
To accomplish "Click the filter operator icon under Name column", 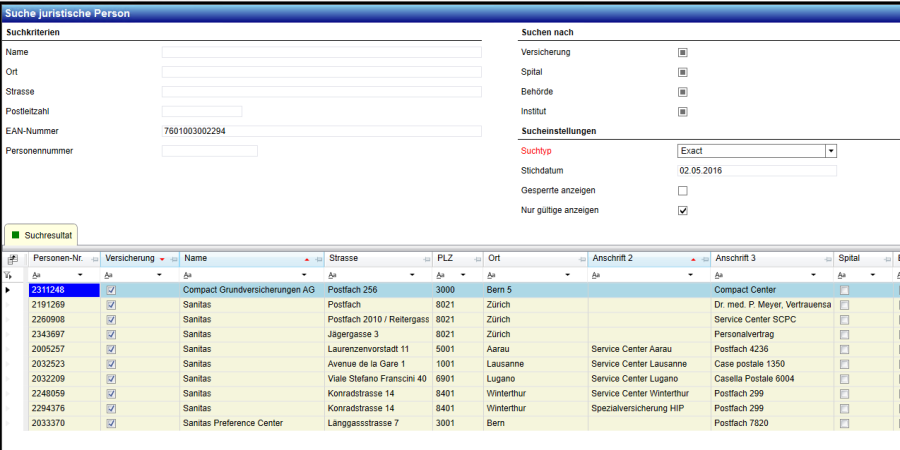I will click(188, 274).
